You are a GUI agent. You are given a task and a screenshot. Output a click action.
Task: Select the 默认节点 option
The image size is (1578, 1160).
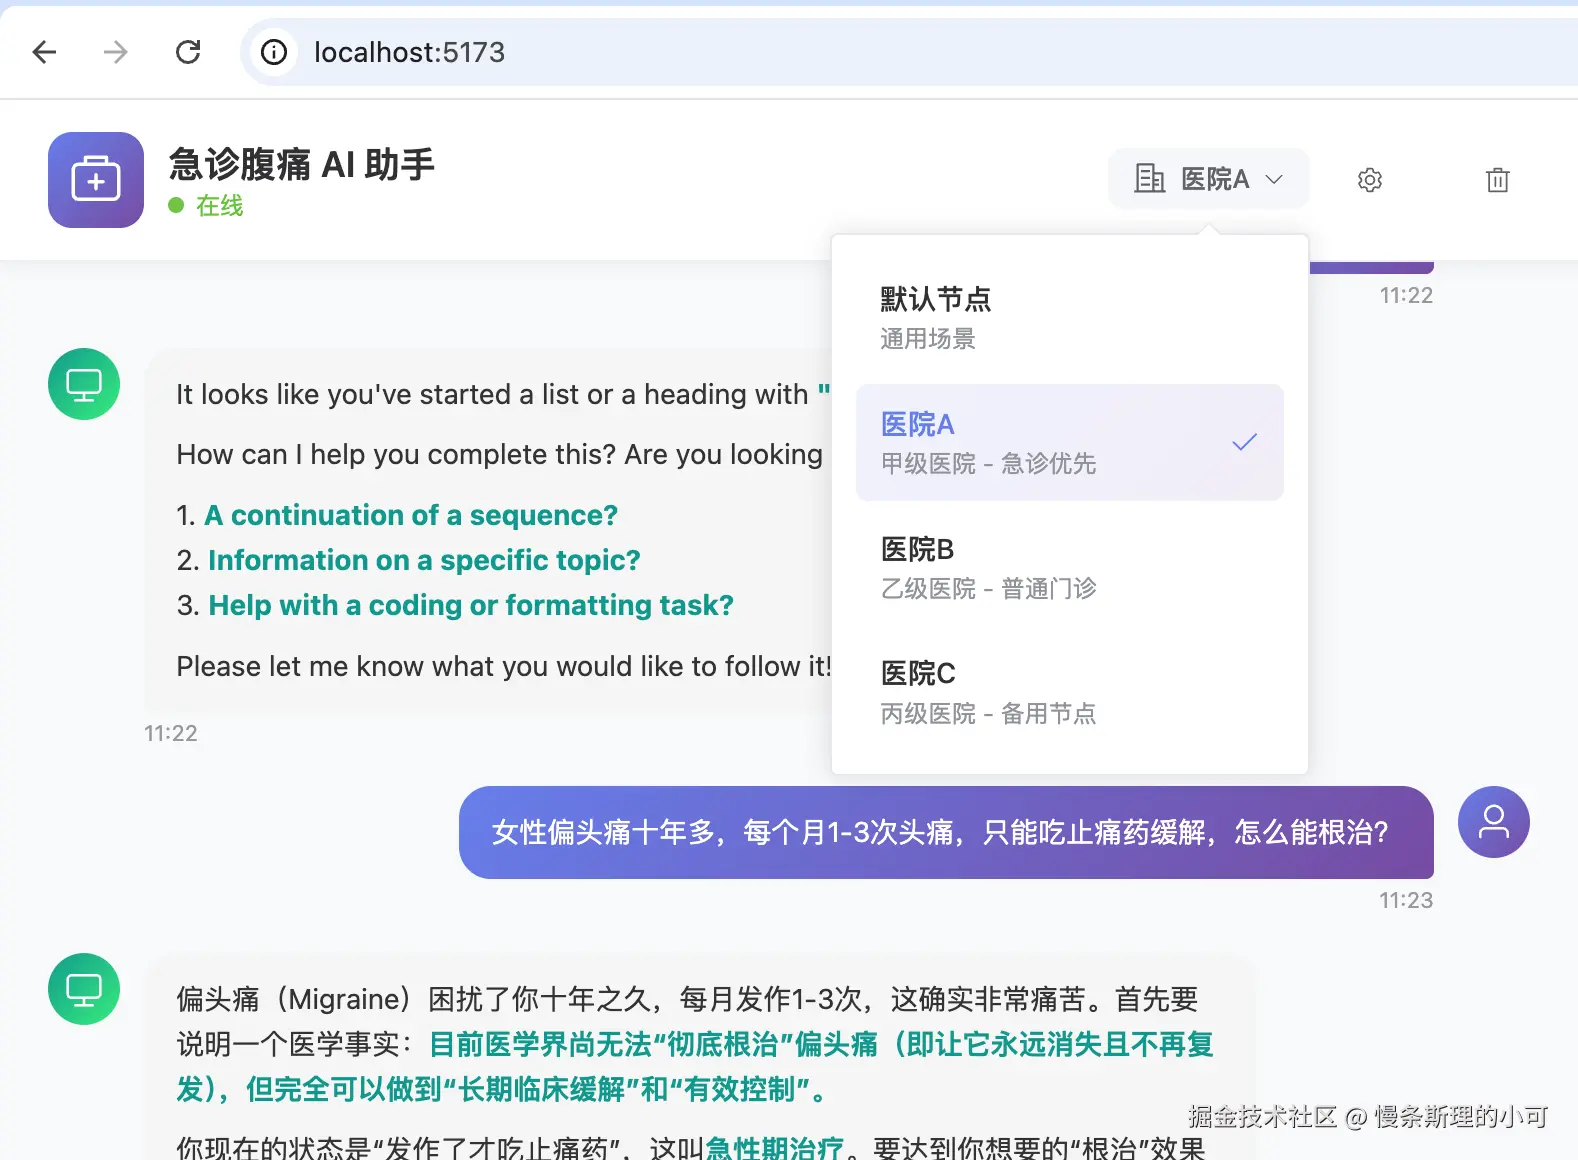[1069, 318]
